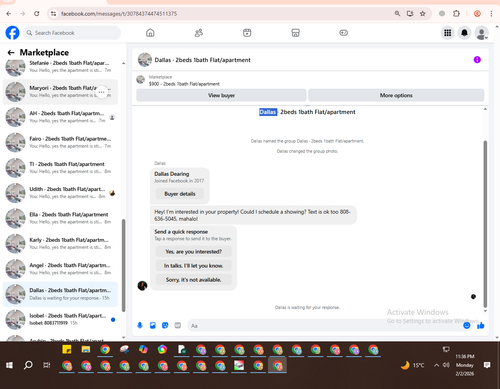The width and height of the screenshot is (500, 389).
Task: Open Ella's 2beds 1bath conversation
Action: [60, 218]
